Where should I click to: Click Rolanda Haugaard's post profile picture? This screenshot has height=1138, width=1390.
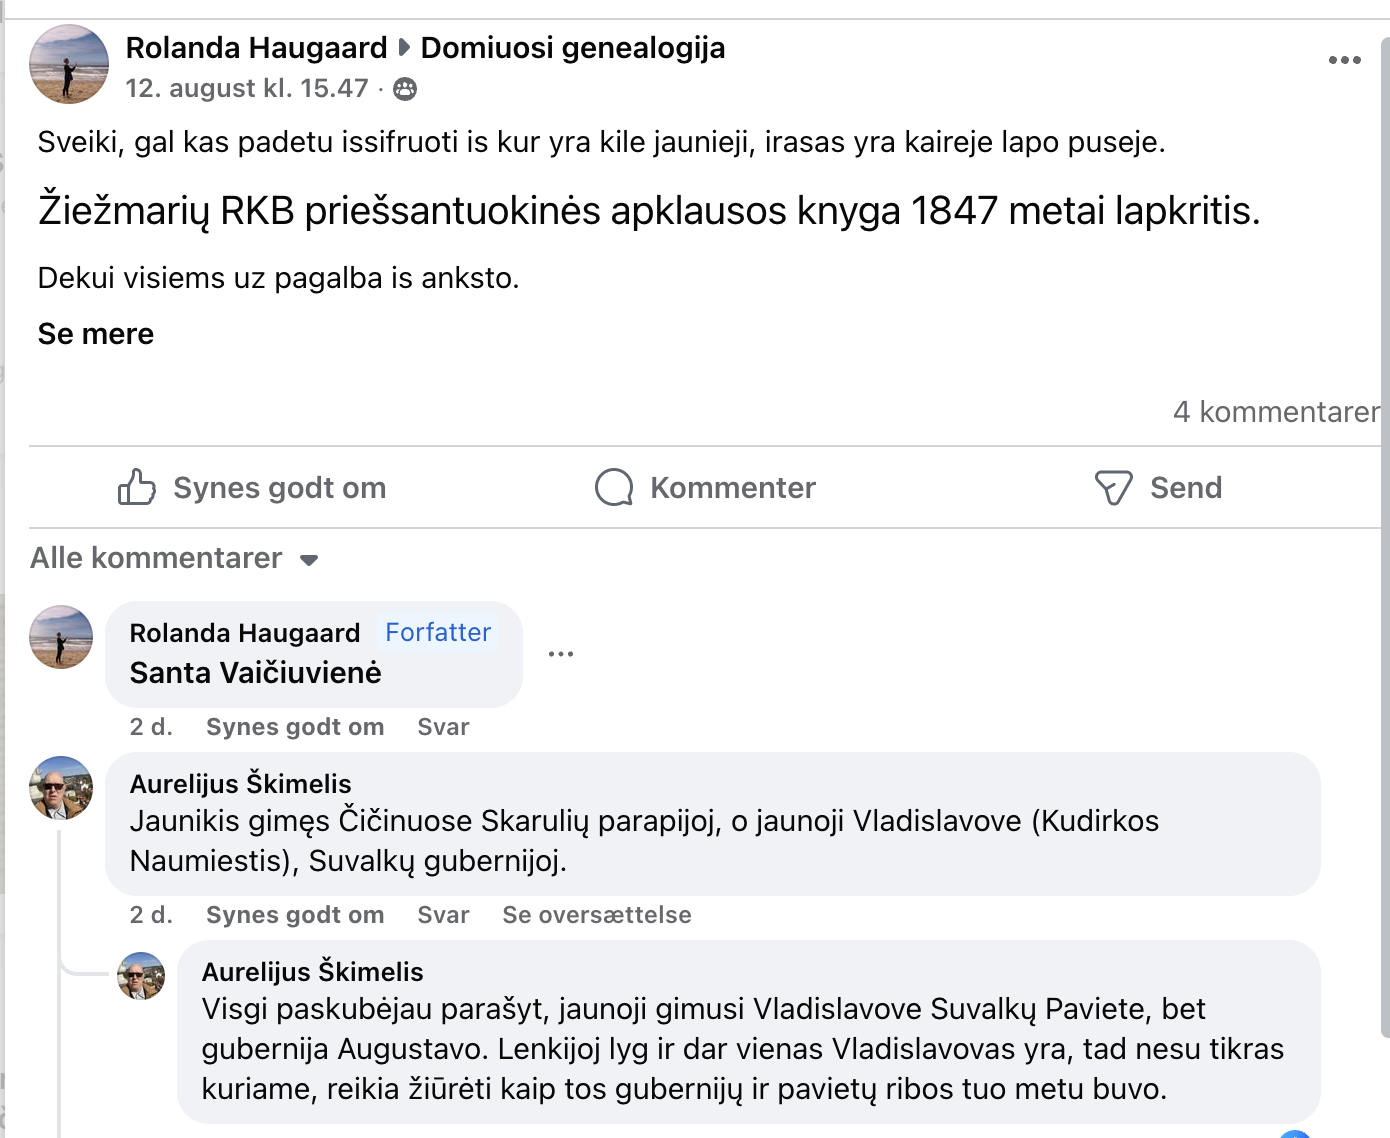point(69,65)
